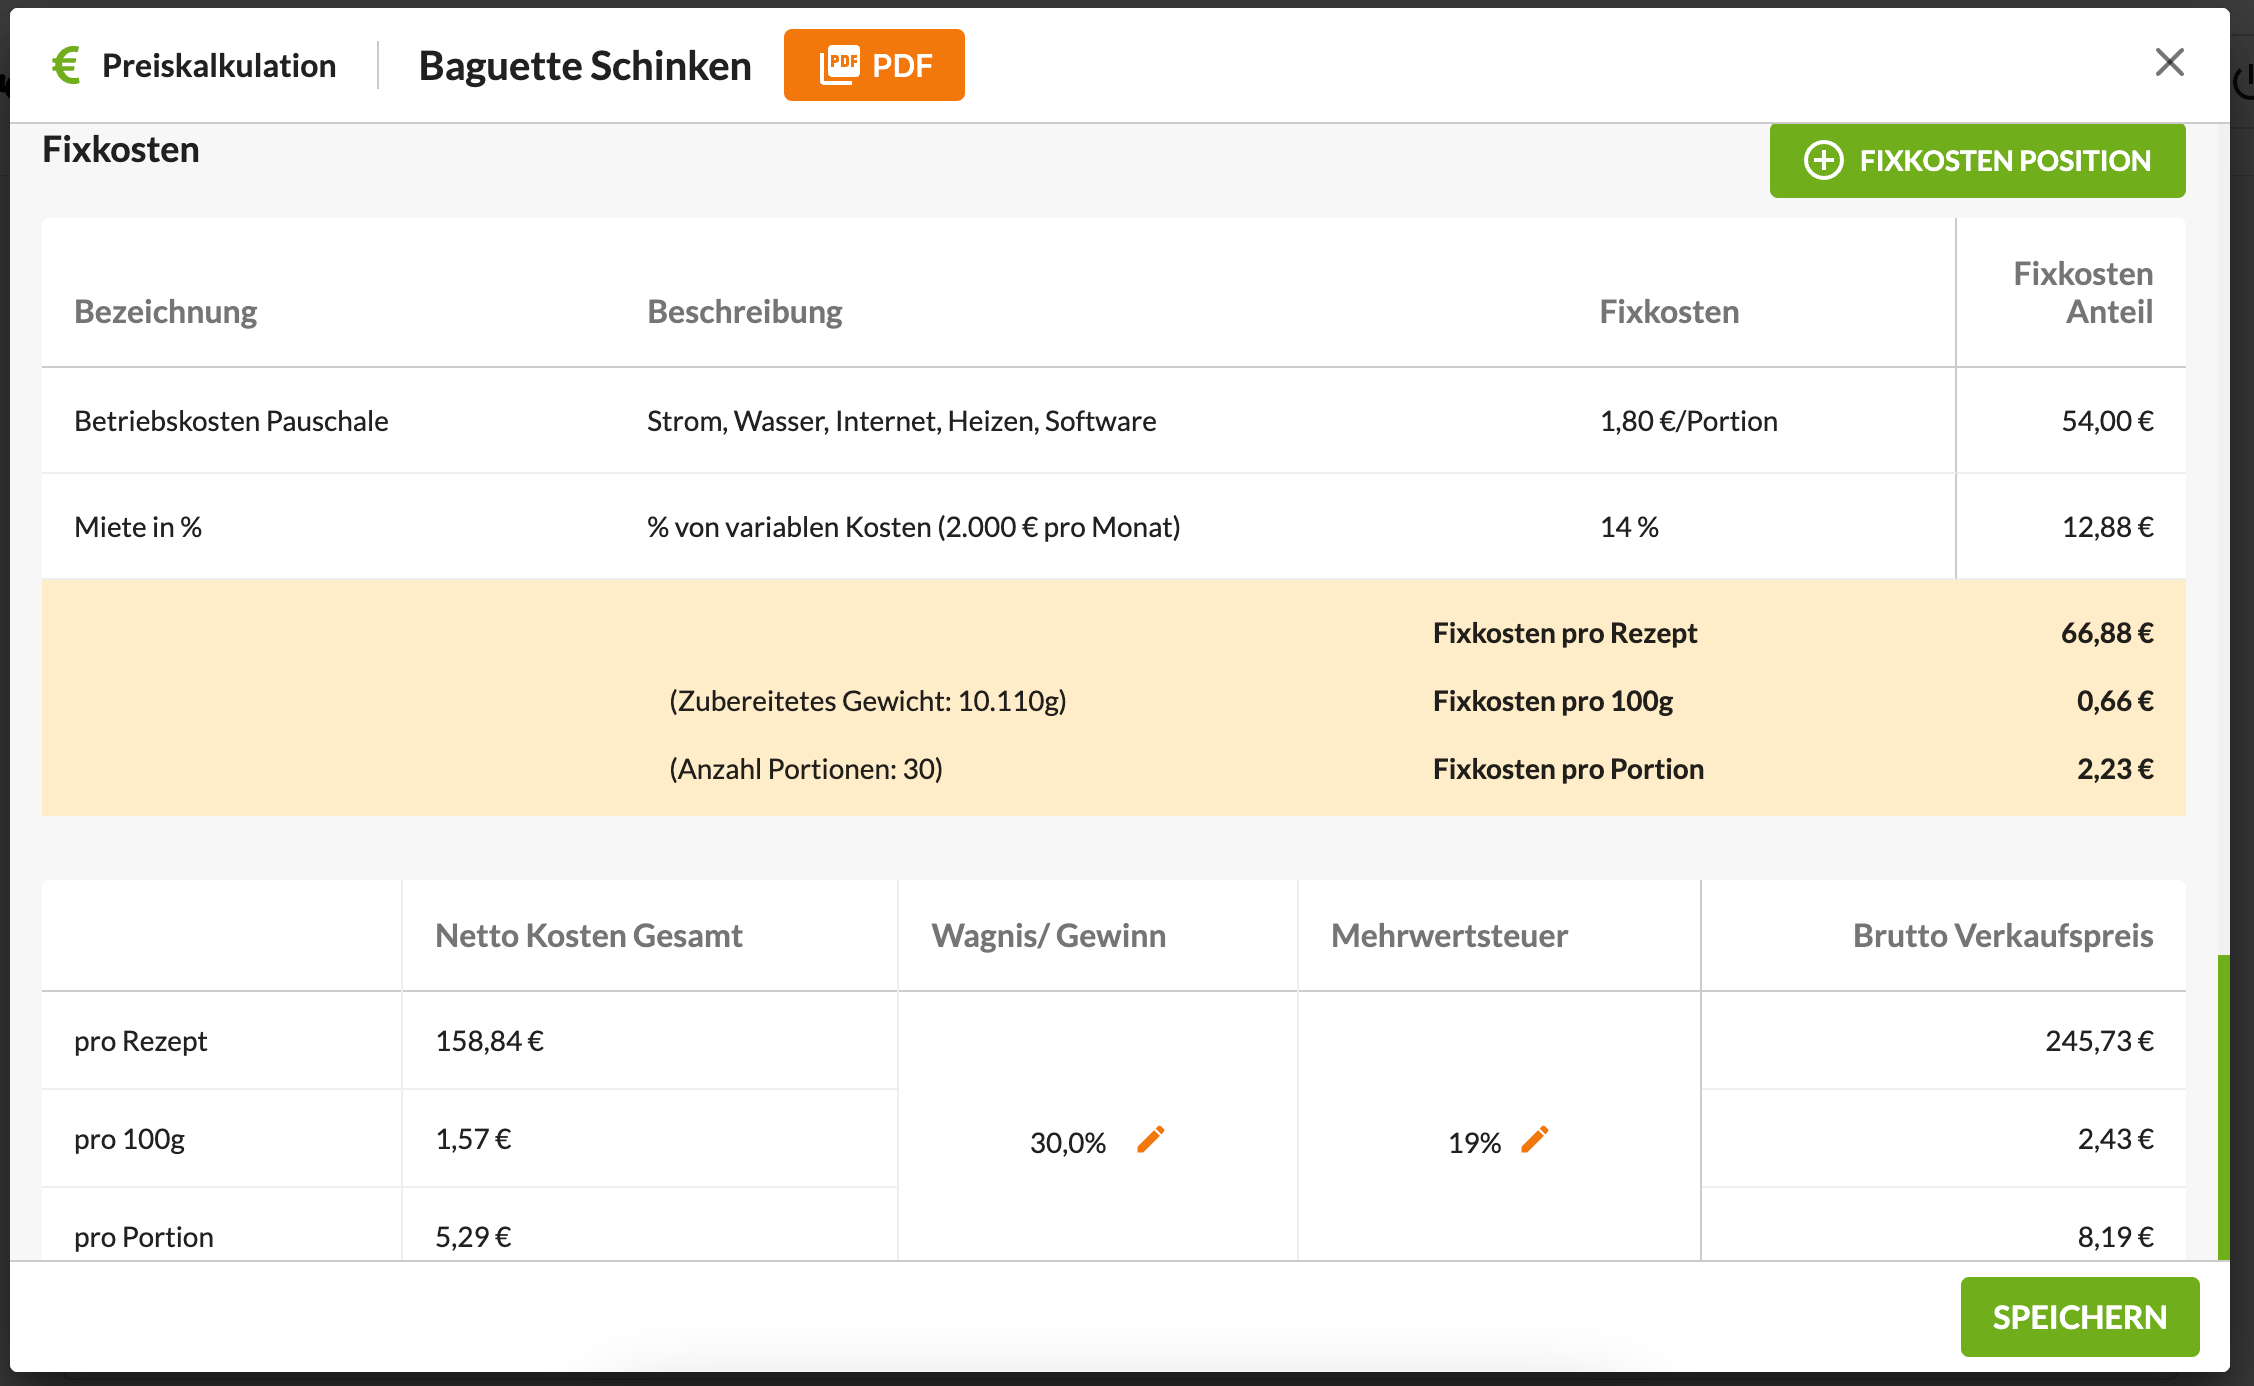Click the 5,29 € net cost per portion
This screenshot has width=2254, height=1386.
(473, 1237)
